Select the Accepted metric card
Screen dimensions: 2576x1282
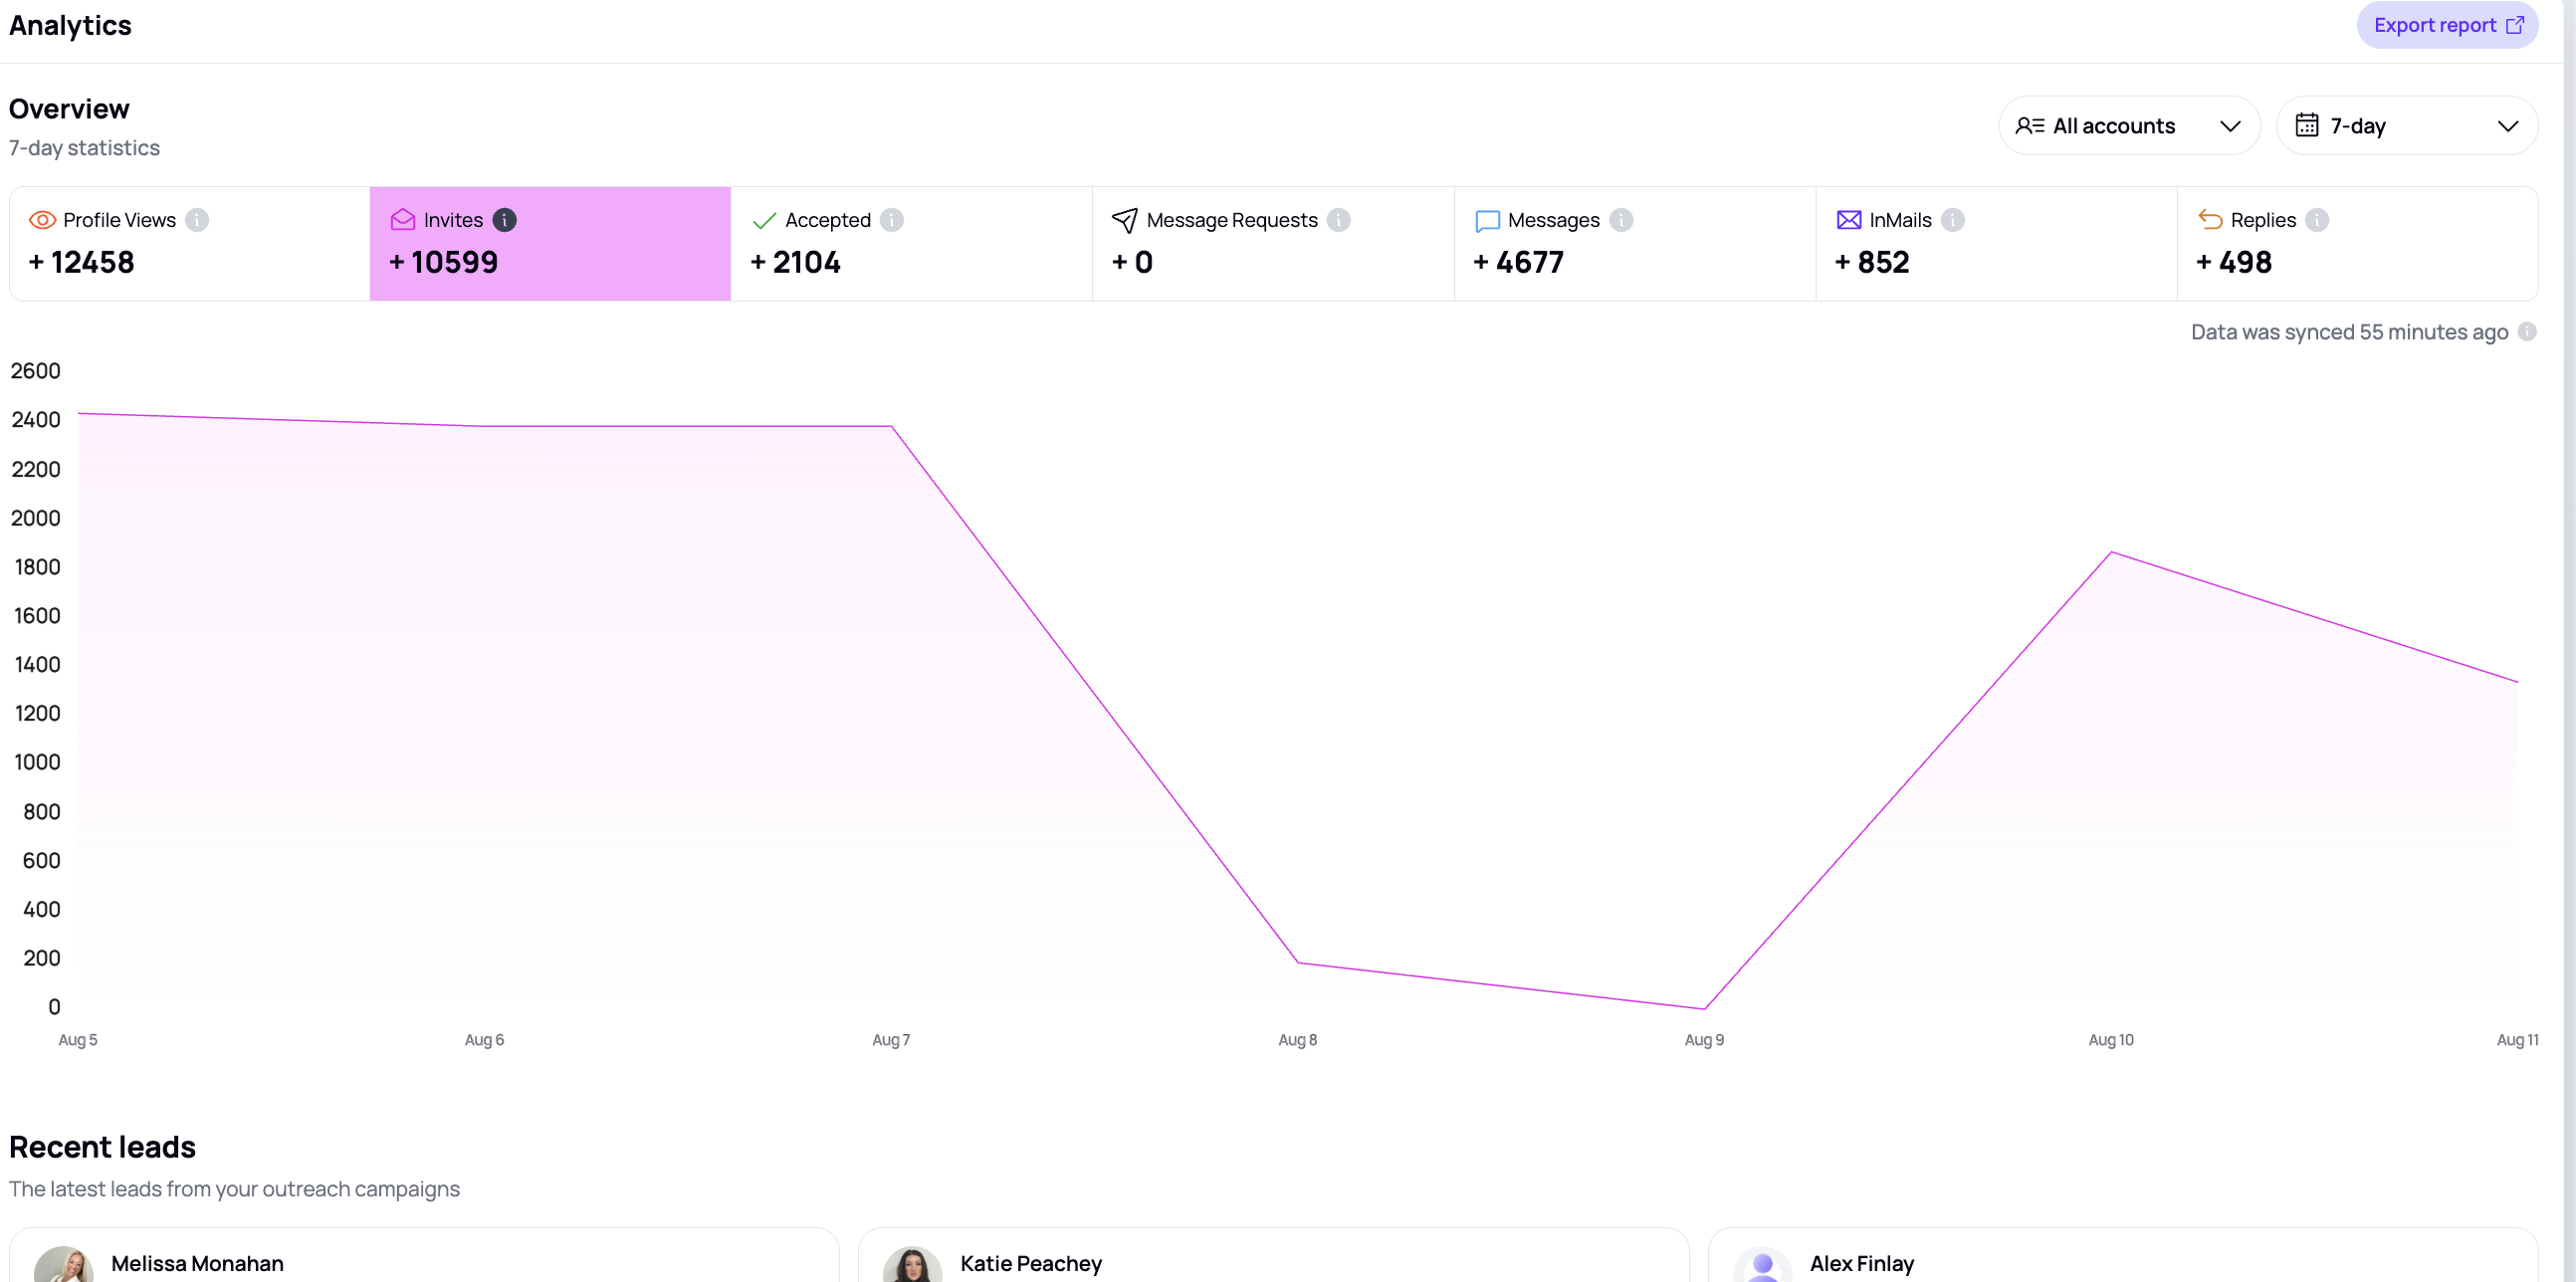912,244
